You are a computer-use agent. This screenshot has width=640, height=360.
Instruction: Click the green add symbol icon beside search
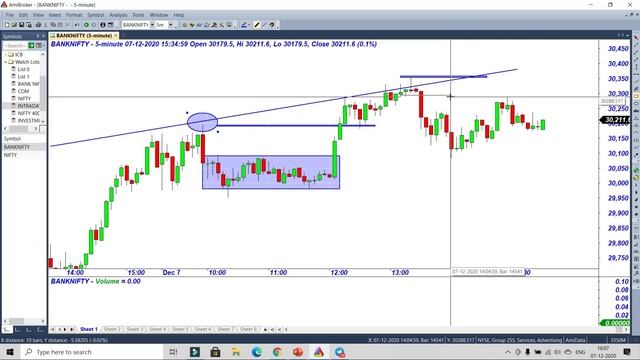point(31,45)
